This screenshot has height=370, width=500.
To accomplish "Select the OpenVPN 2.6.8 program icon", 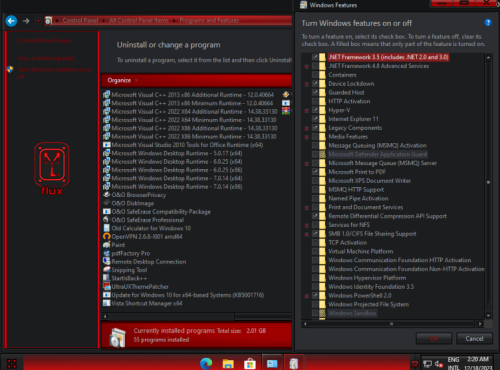I will [x=107, y=236].
